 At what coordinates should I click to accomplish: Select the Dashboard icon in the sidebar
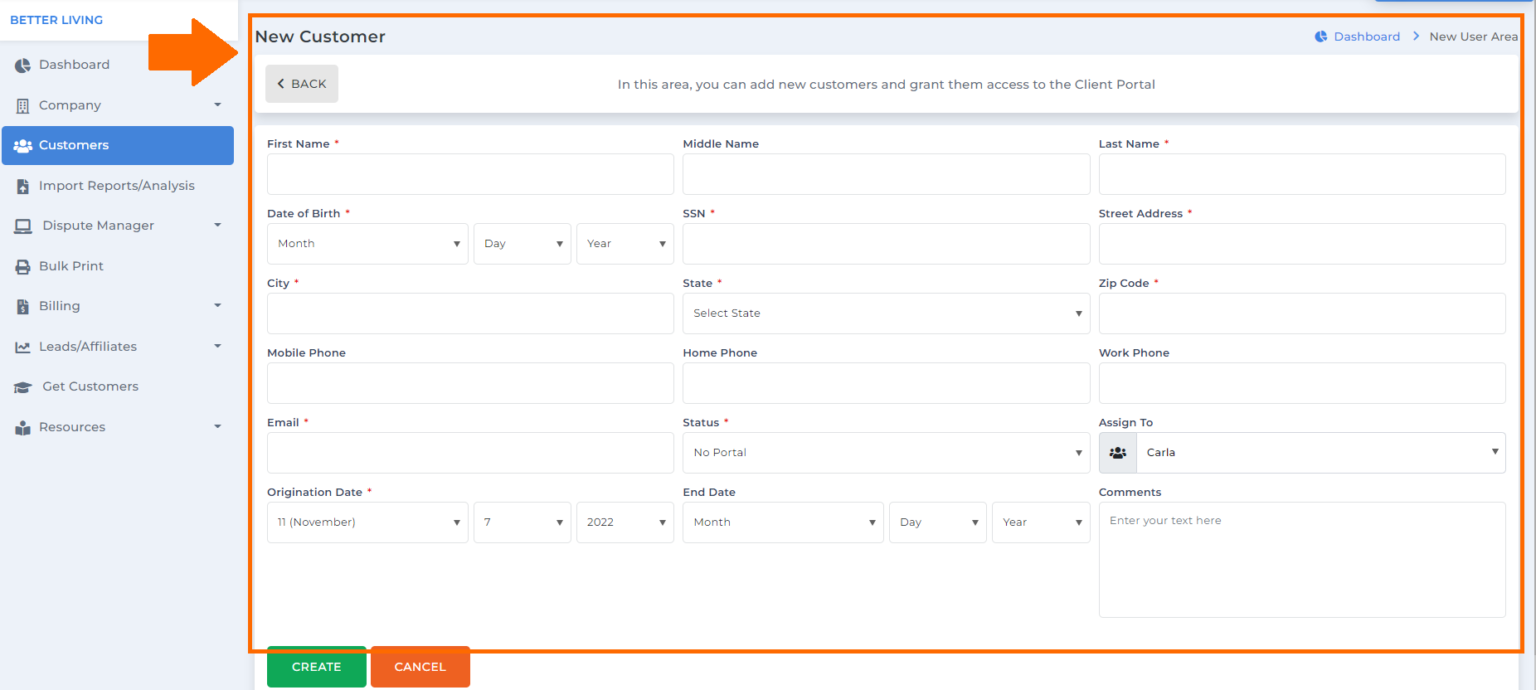(x=22, y=64)
